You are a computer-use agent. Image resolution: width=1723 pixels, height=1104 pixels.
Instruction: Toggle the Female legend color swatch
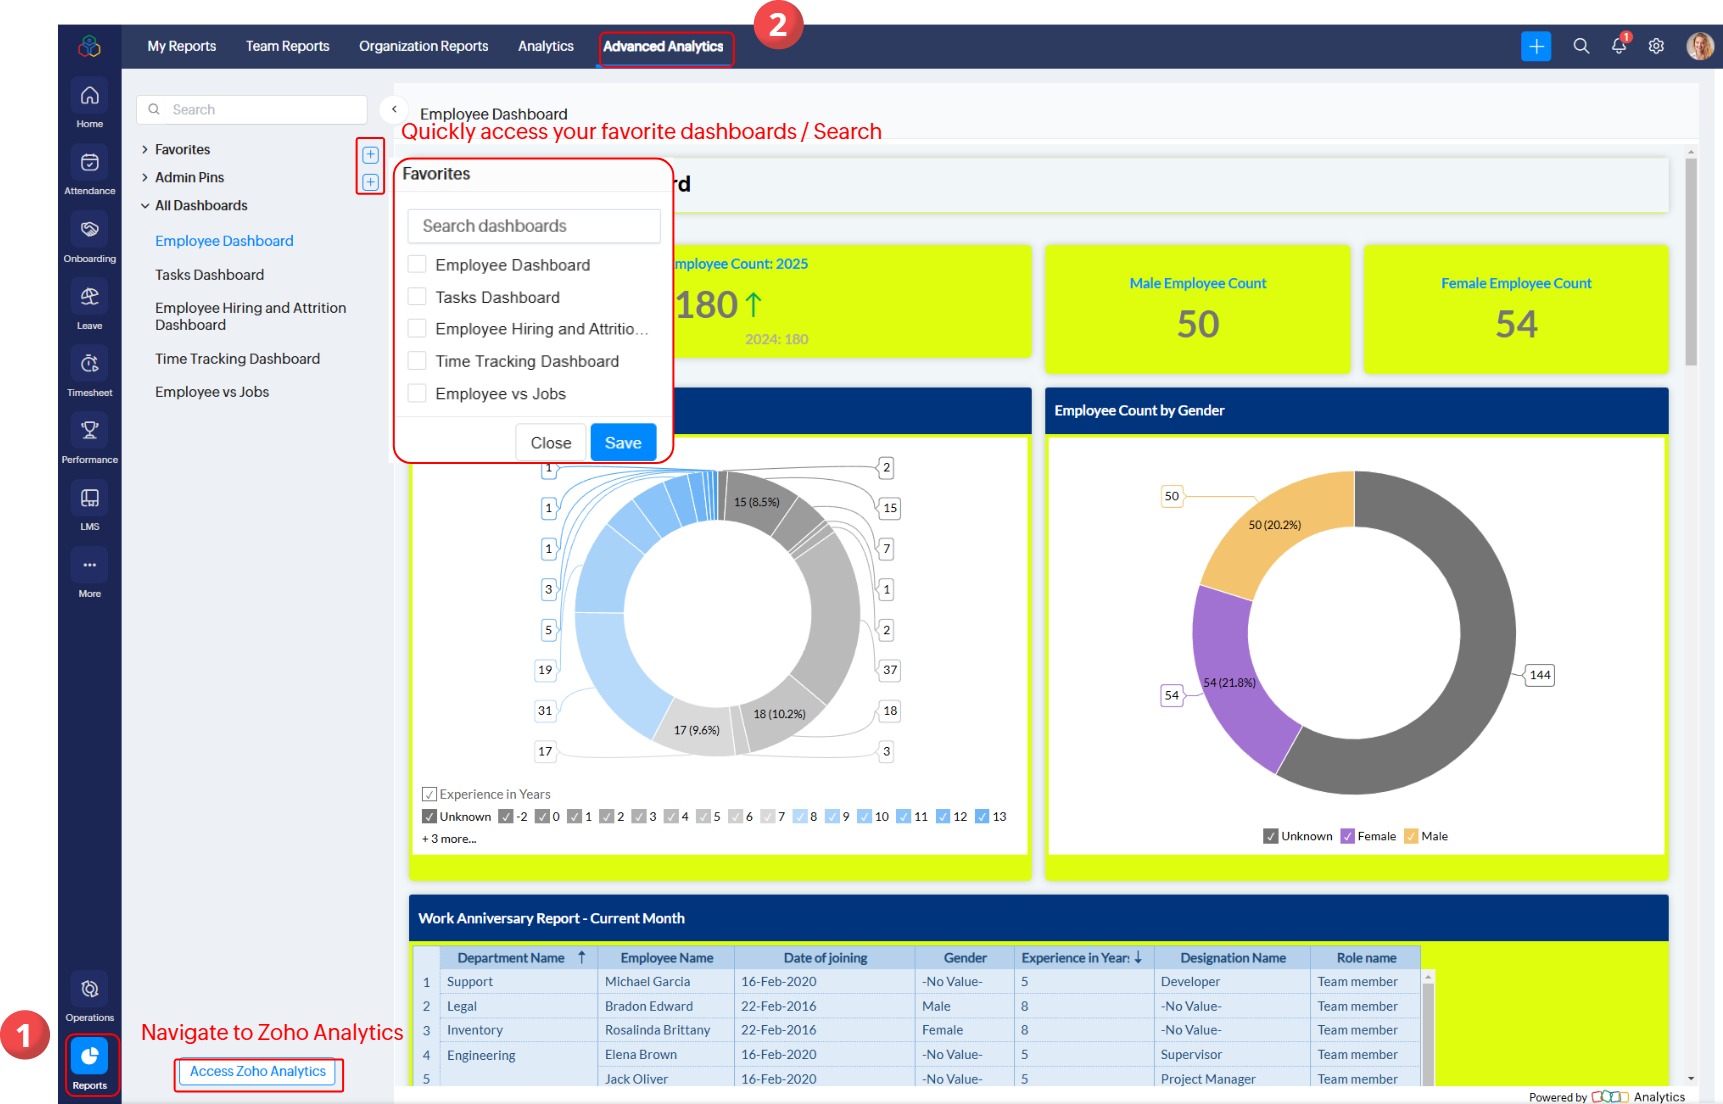click(x=1348, y=836)
